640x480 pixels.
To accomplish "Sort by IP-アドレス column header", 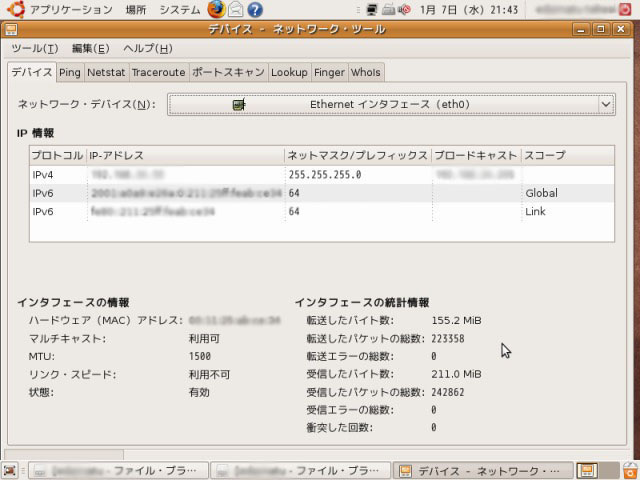I will pyautogui.click(x=185, y=156).
